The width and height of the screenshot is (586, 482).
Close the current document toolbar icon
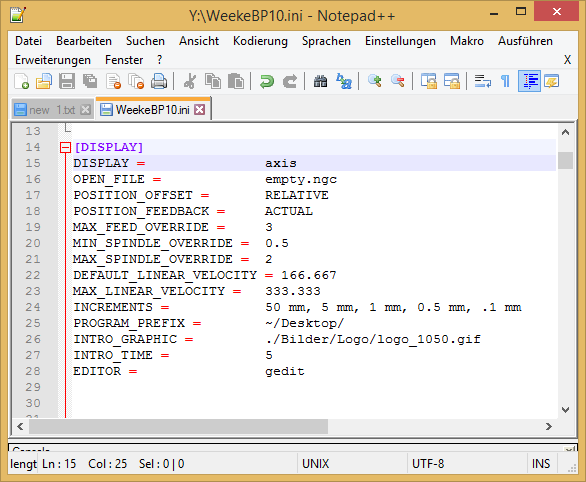(113, 81)
